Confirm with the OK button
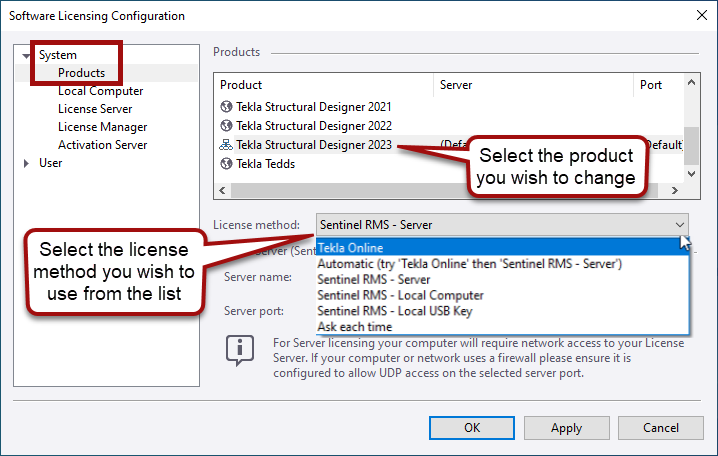 pos(472,428)
